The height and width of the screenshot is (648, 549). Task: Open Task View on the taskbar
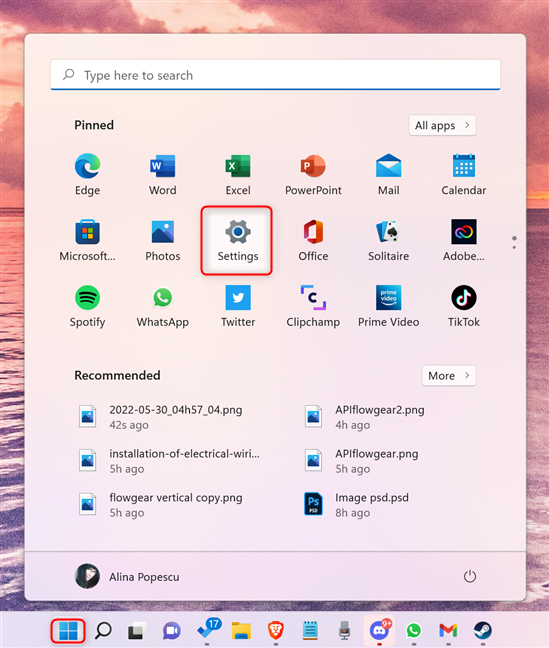(137, 631)
